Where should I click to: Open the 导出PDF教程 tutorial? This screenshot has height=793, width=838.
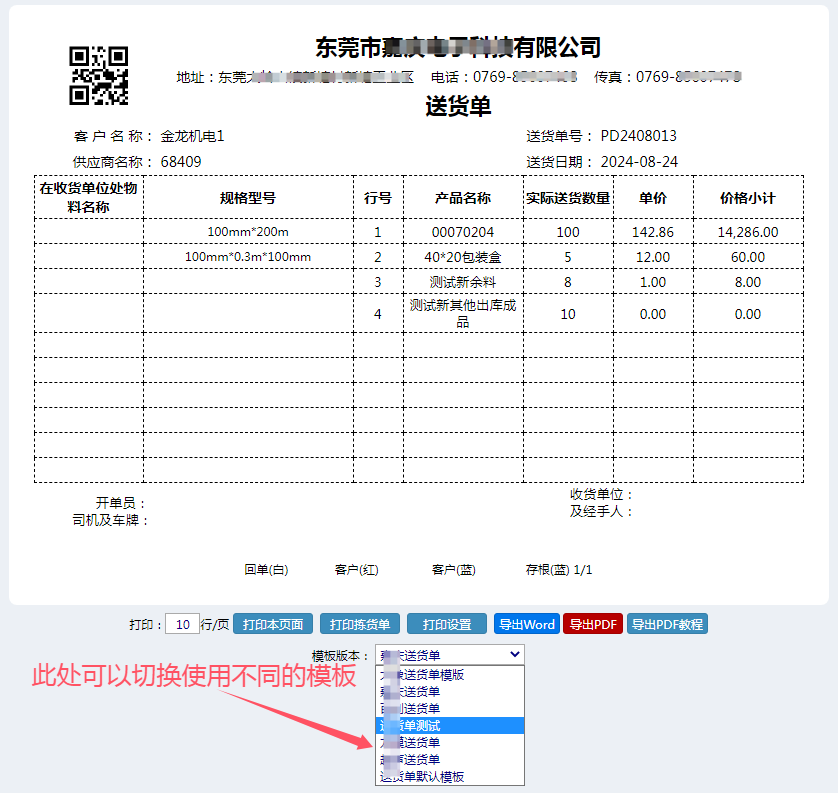click(667, 624)
